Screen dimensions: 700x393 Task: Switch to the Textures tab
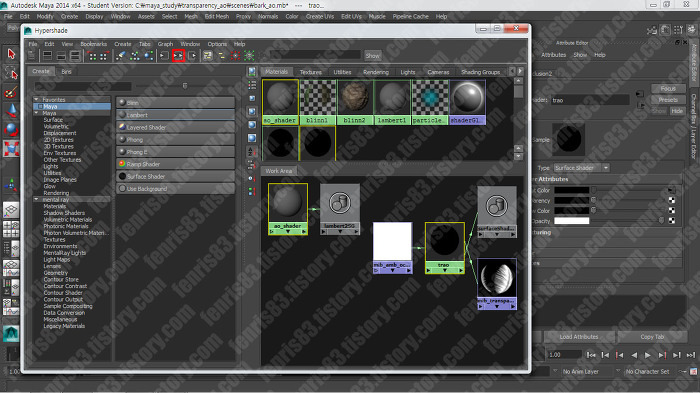(x=311, y=72)
